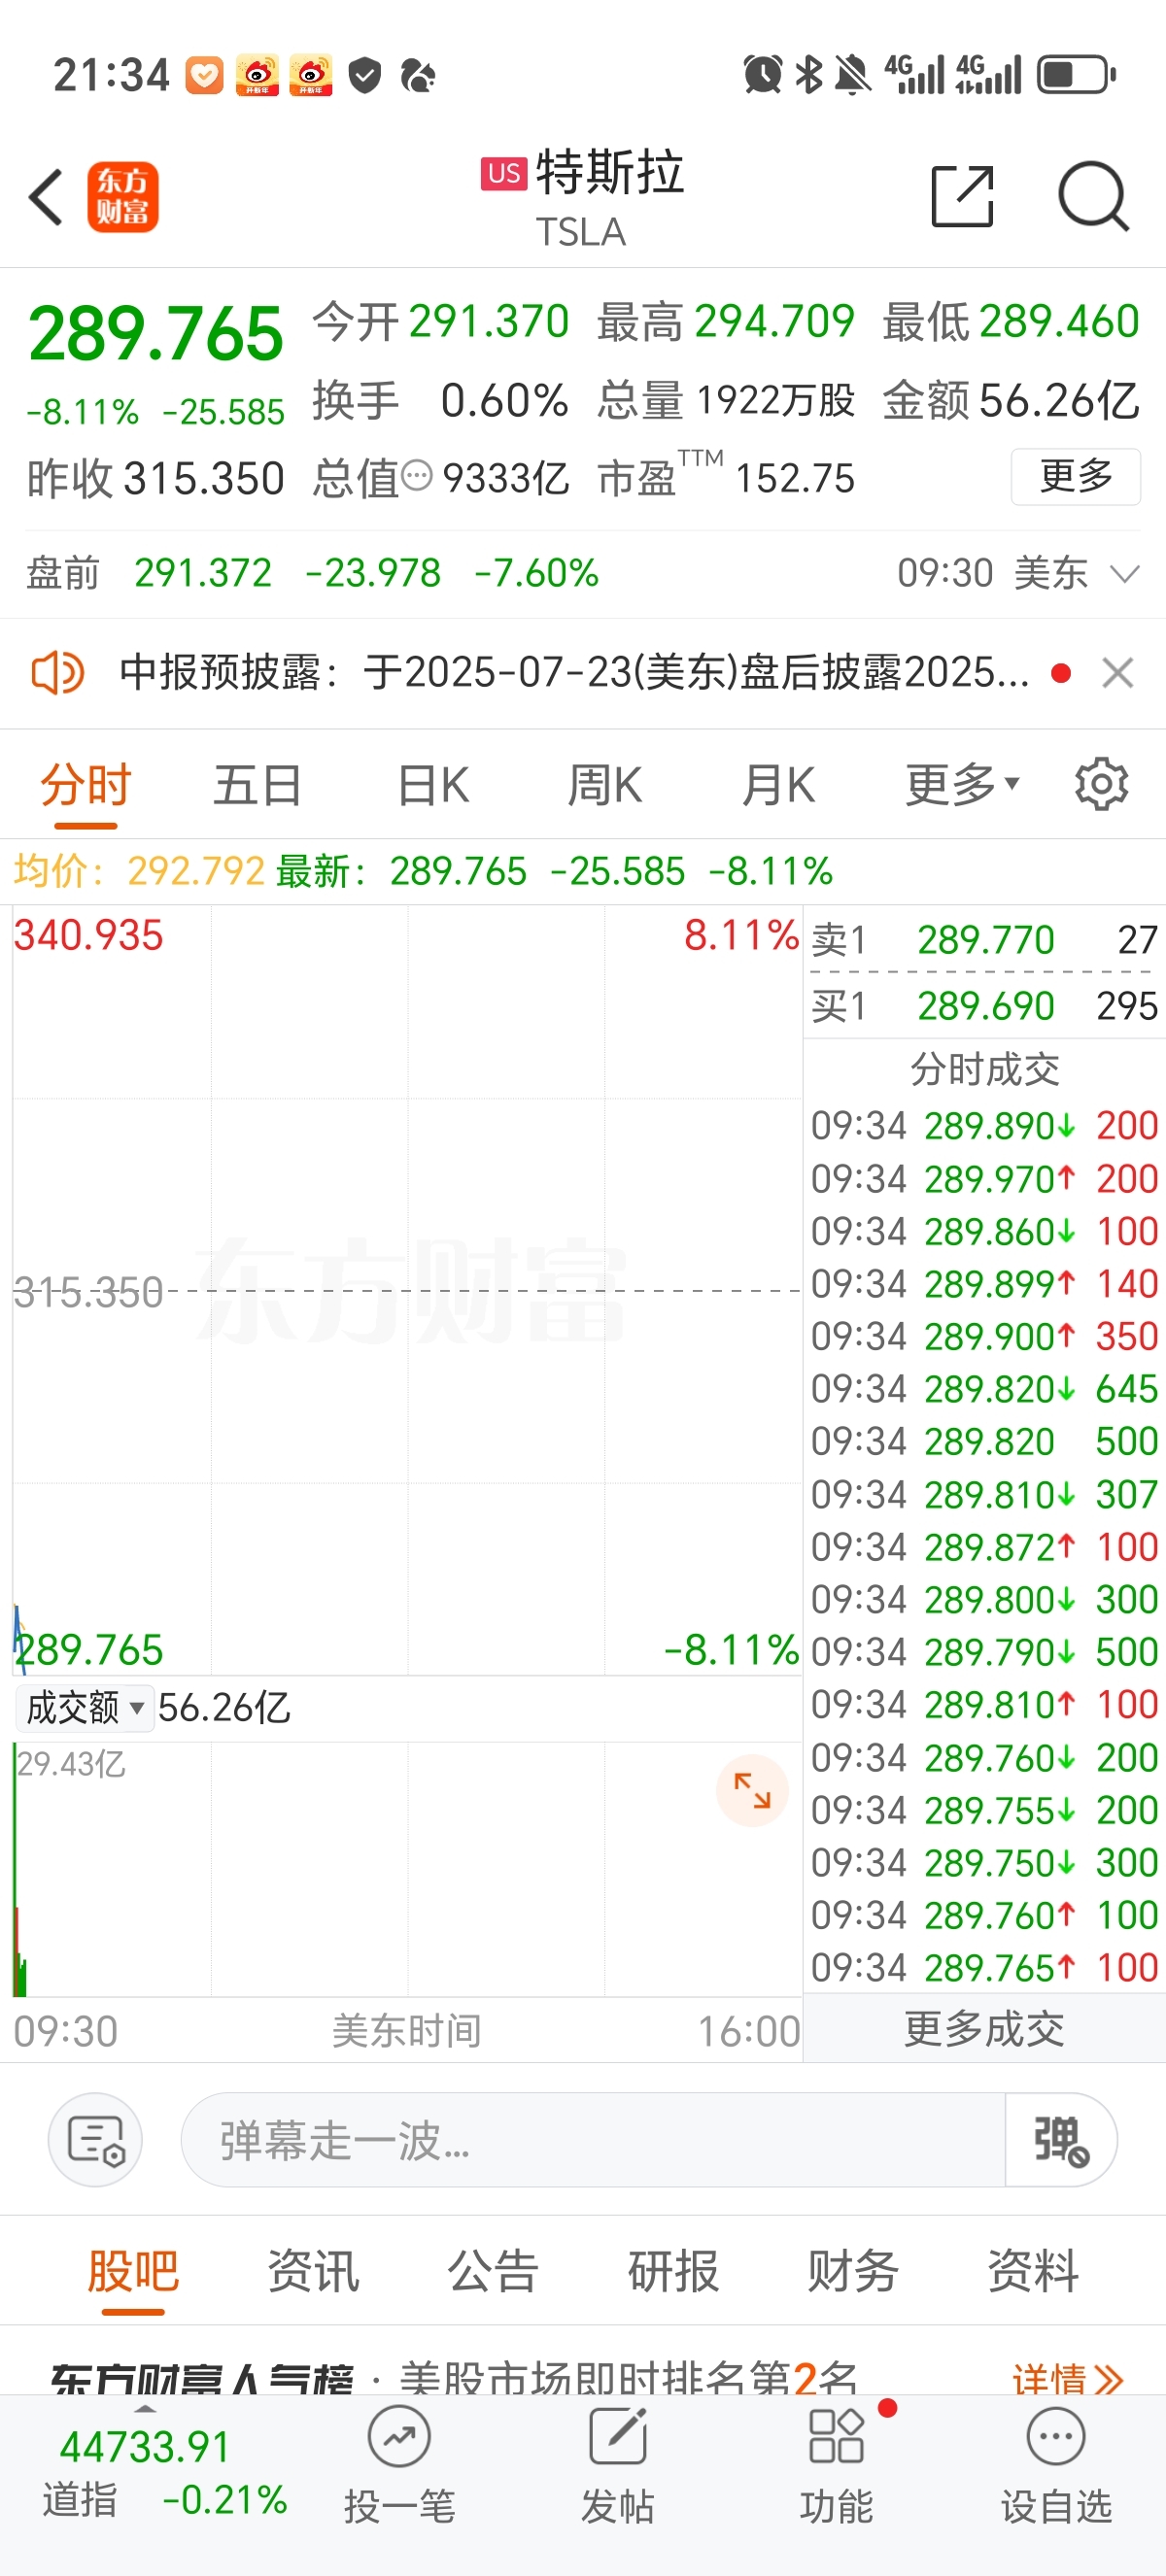
Task: Tap the trade row 289.820 645
Action: [x=985, y=1389]
